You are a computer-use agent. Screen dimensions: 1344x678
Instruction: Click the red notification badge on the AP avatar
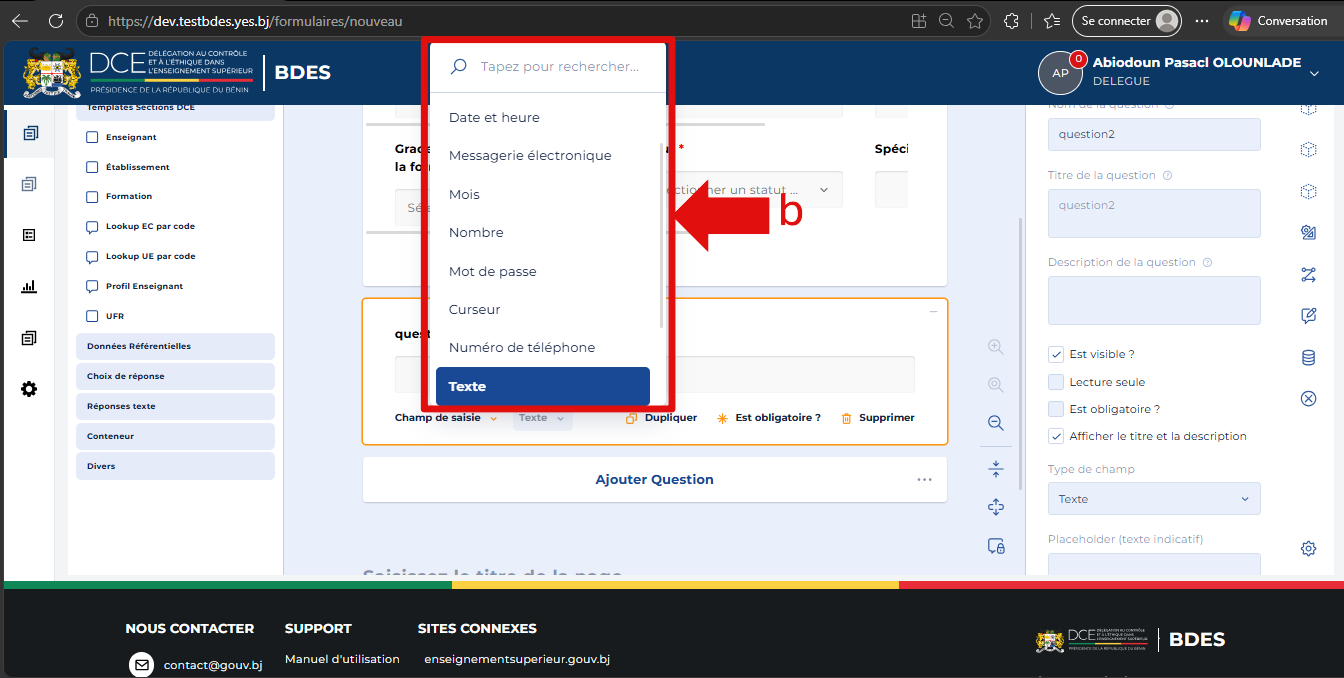[x=1079, y=59]
